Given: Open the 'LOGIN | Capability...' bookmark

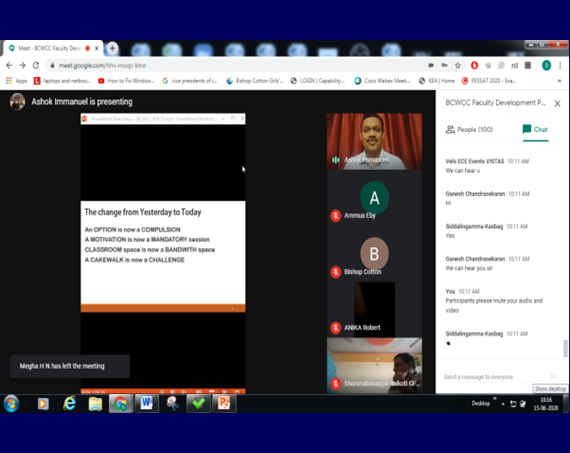Looking at the screenshot, I should (x=318, y=81).
